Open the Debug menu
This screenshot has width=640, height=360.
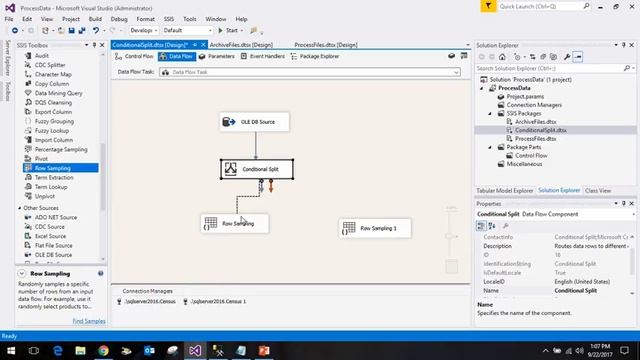(x=119, y=19)
